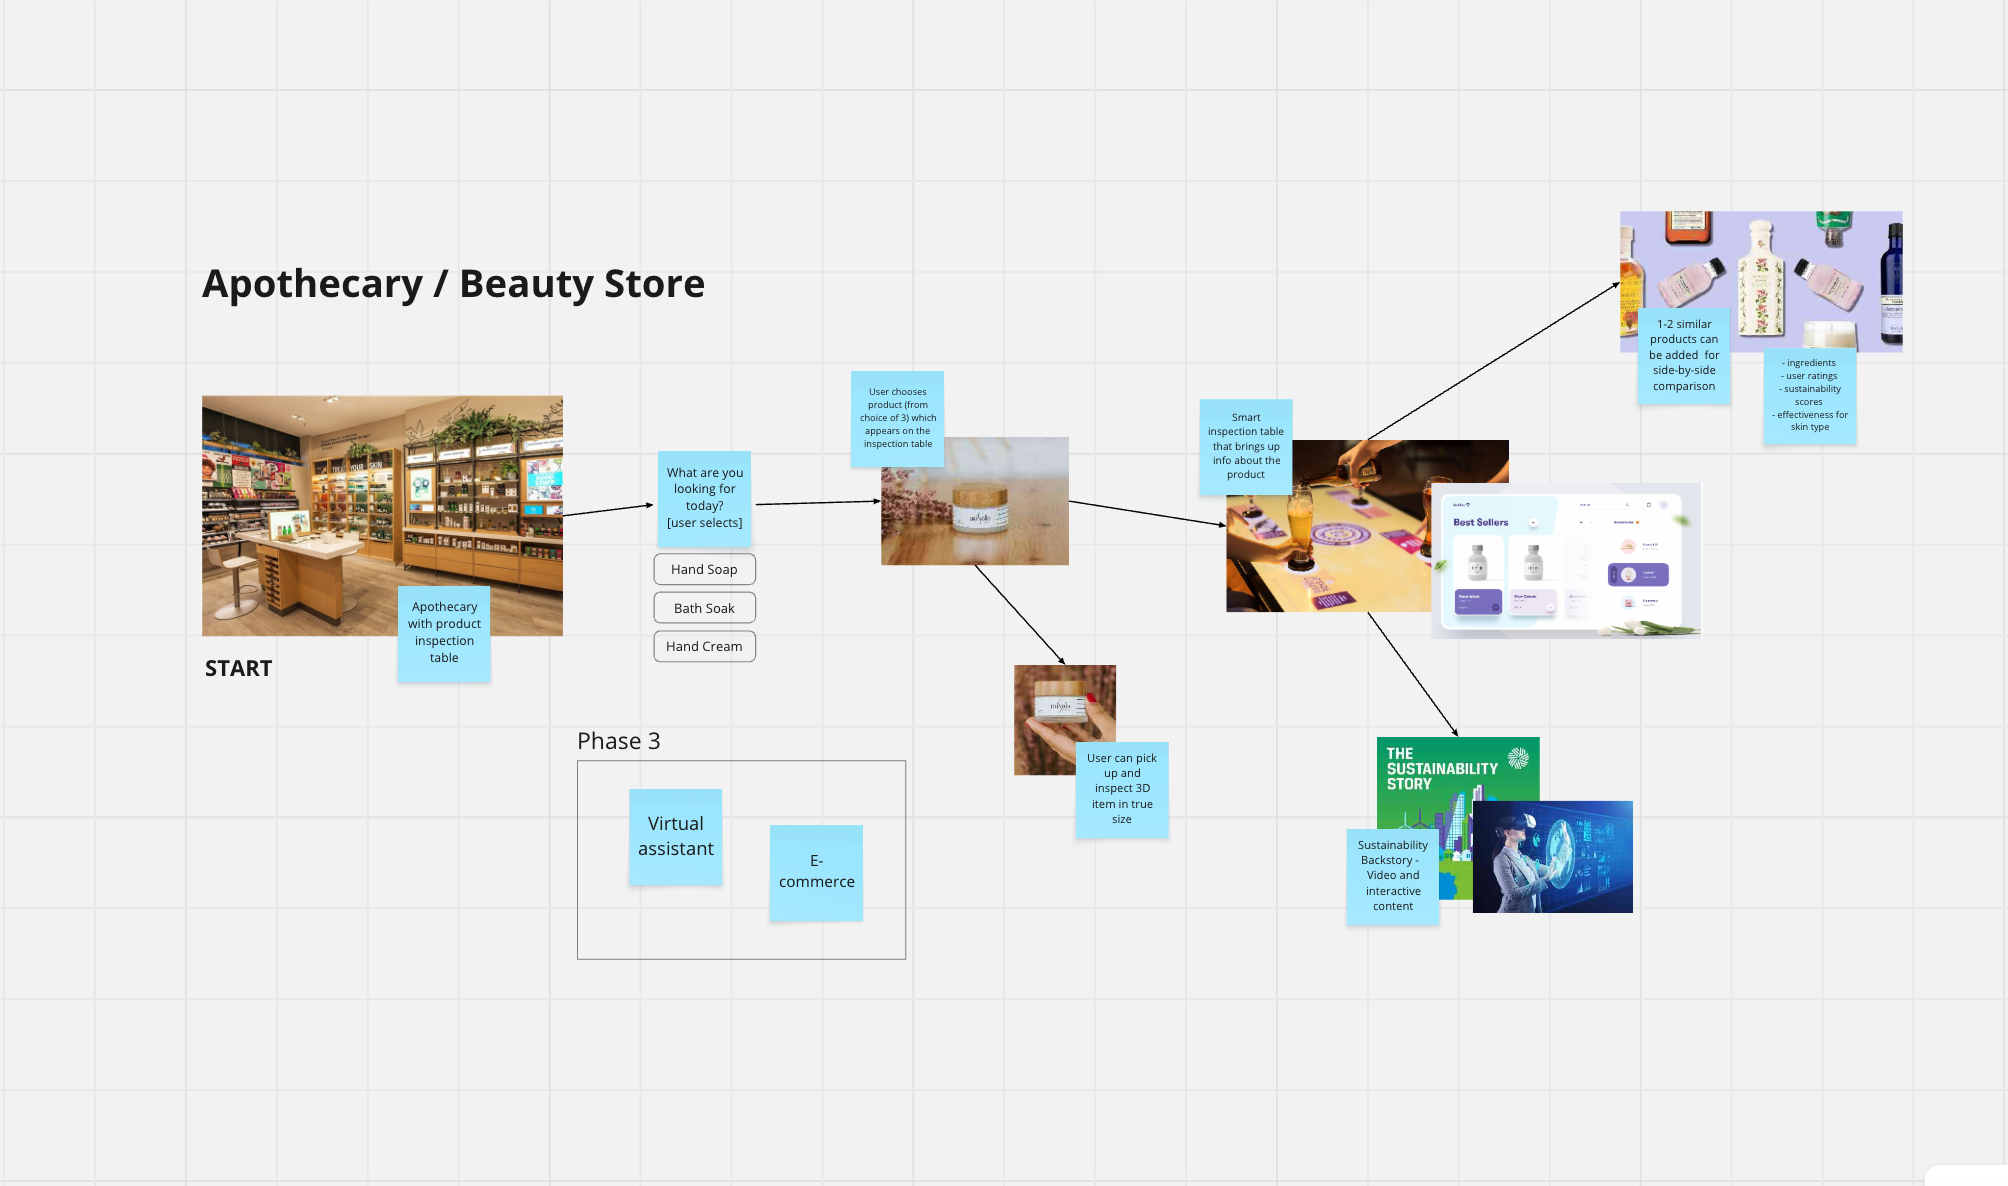2008x1186 pixels.
Task: Click the white swirl logo on Sustainability Story
Action: (1518, 758)
